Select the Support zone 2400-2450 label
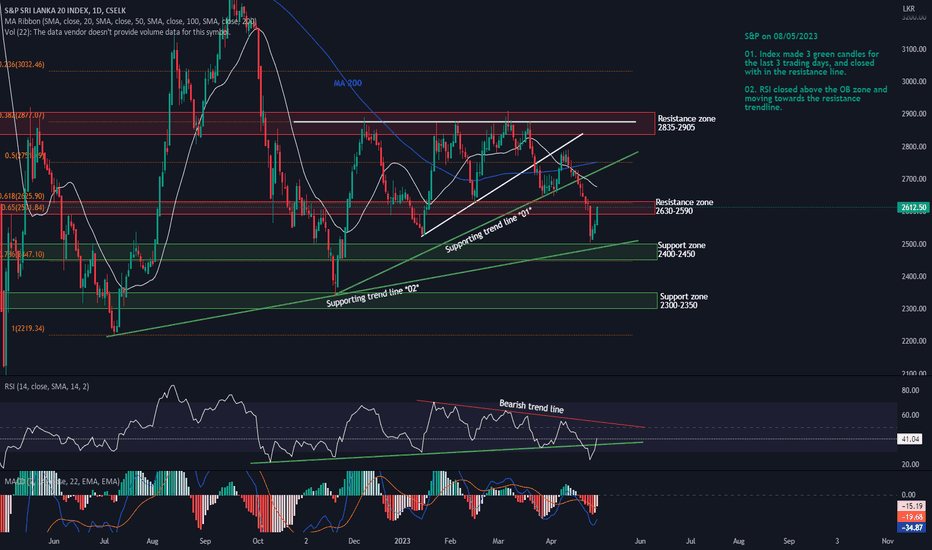The image size is (932, 550). (681, 250)
